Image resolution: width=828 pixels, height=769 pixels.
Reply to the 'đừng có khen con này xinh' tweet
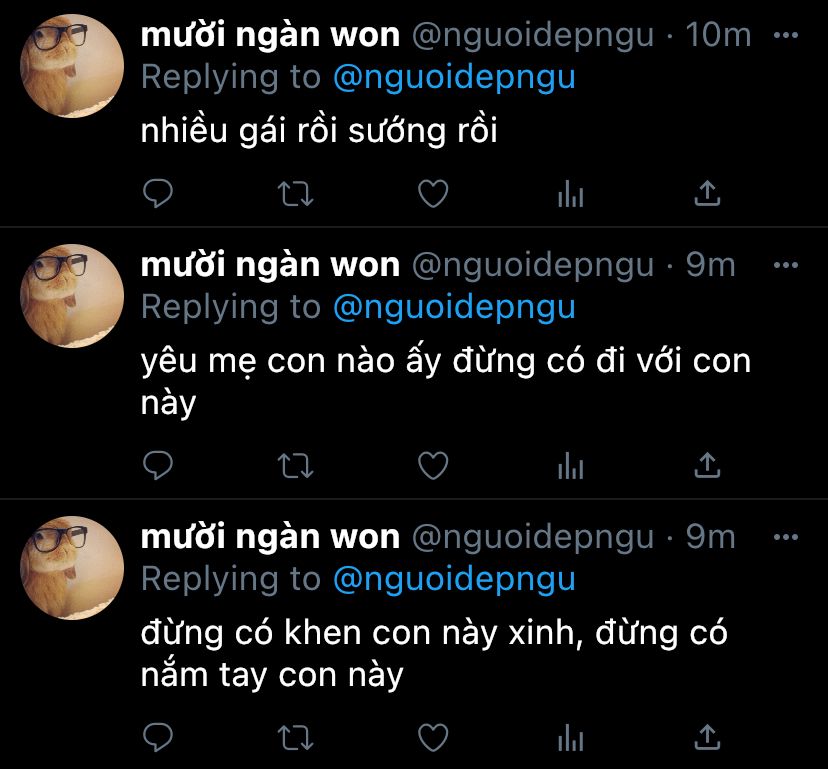(x=158, y=737)
